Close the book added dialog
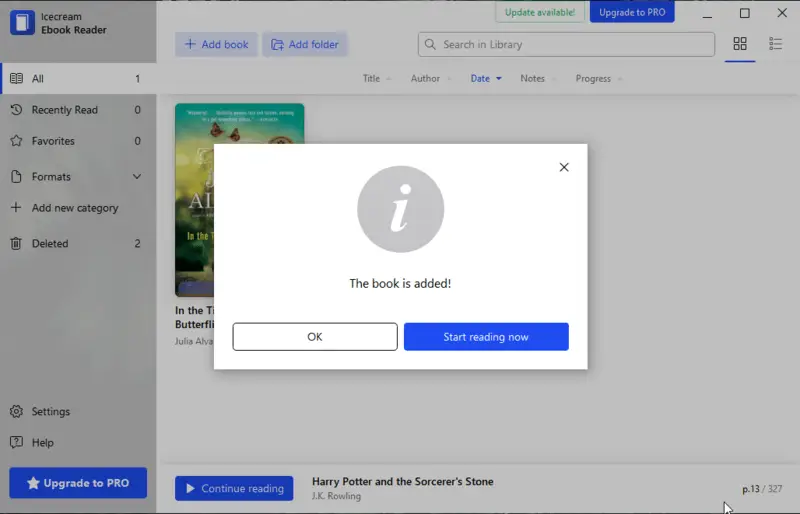The width and height of the screenshot is (800, 514). point(564,167)
